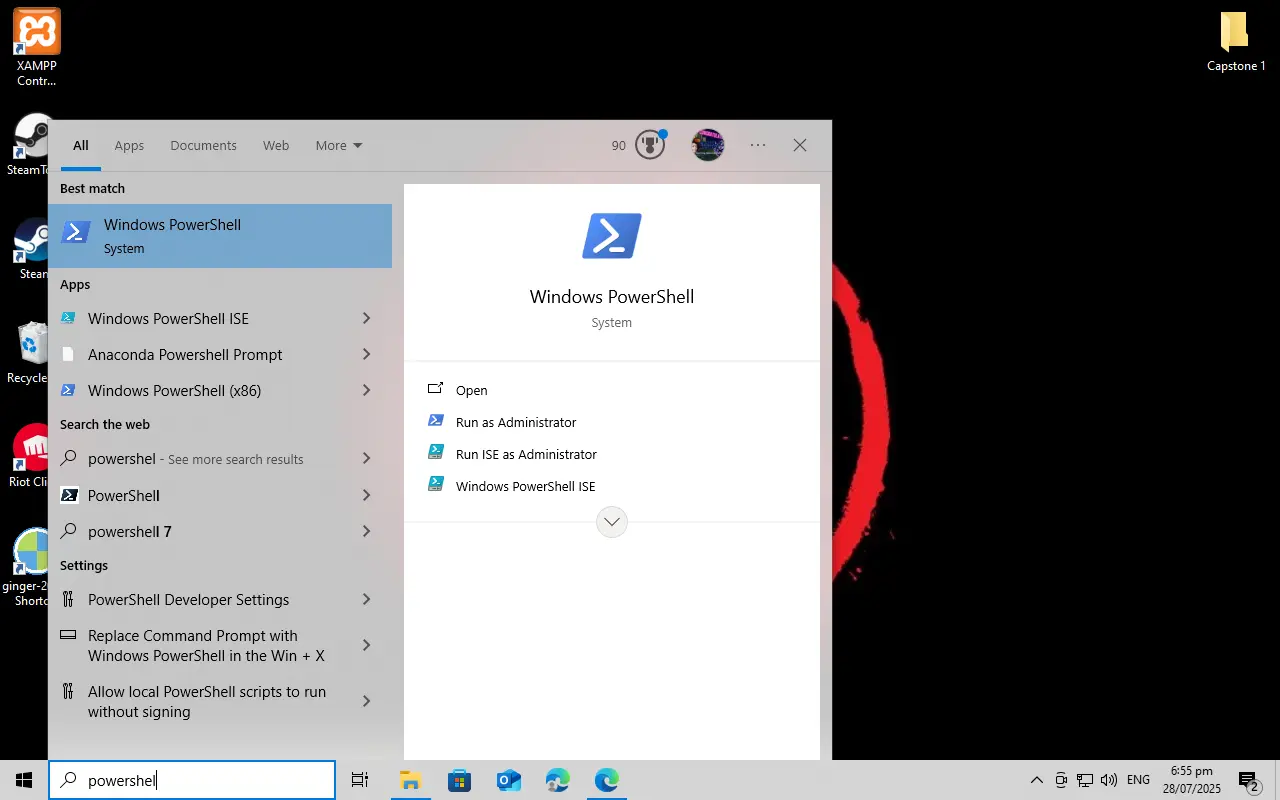Screen dimensions: 1280x800
Task: Expand arrow for 'powershell 7' suggestion
Action: [366, 531]
